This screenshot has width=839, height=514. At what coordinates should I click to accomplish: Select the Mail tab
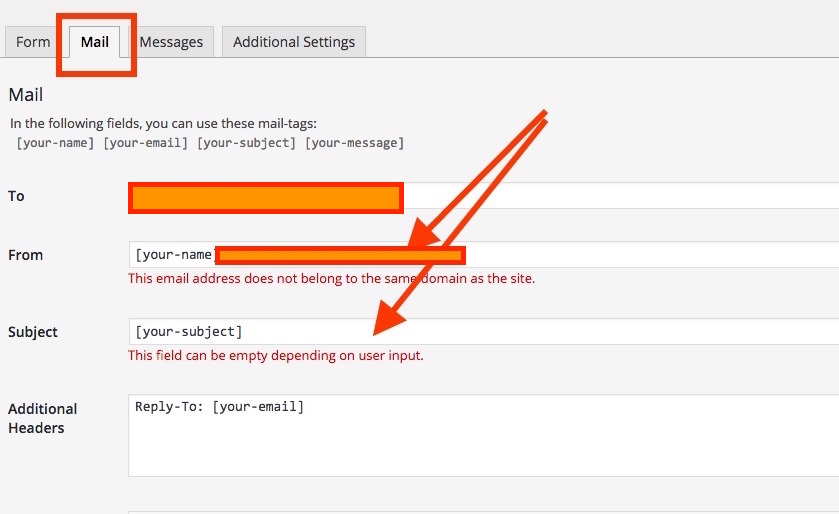[95, 42]
